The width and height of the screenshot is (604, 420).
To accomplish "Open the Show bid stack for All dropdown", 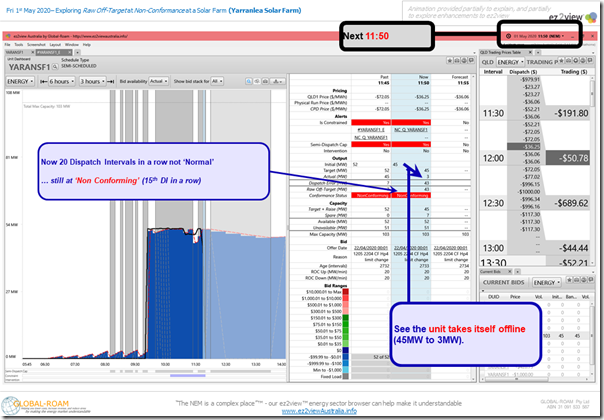I will click(217, 81).
